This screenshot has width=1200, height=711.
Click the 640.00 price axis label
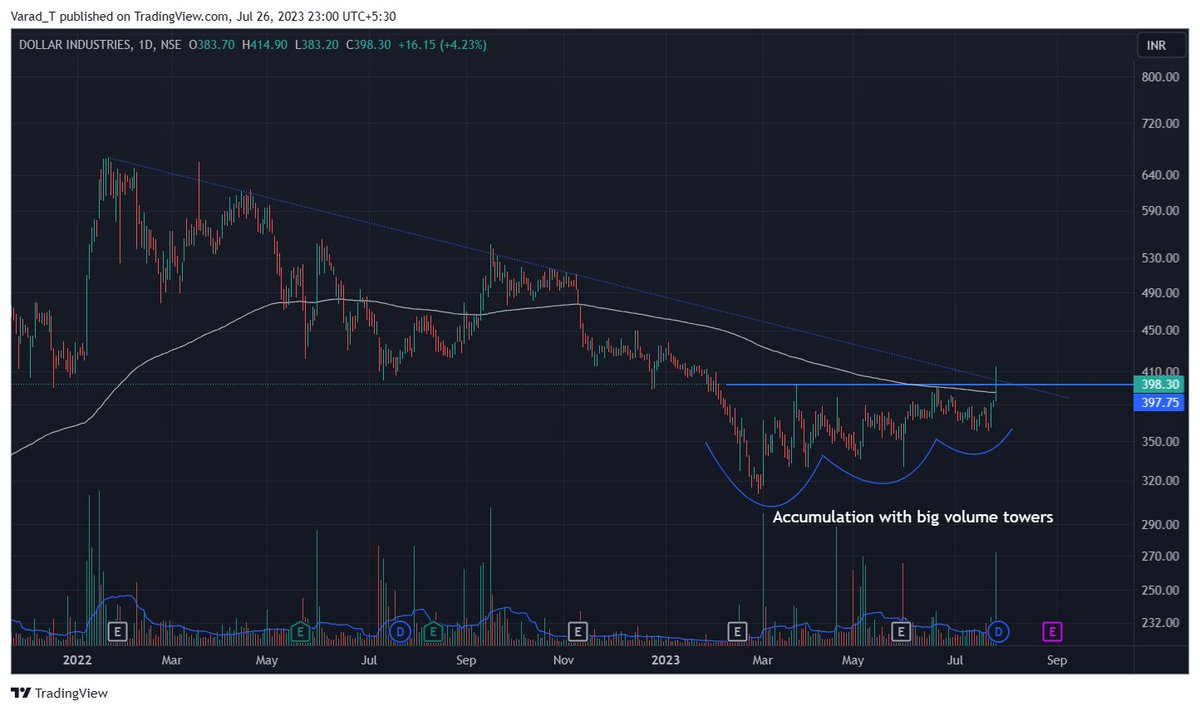(x=1161, y=175)
